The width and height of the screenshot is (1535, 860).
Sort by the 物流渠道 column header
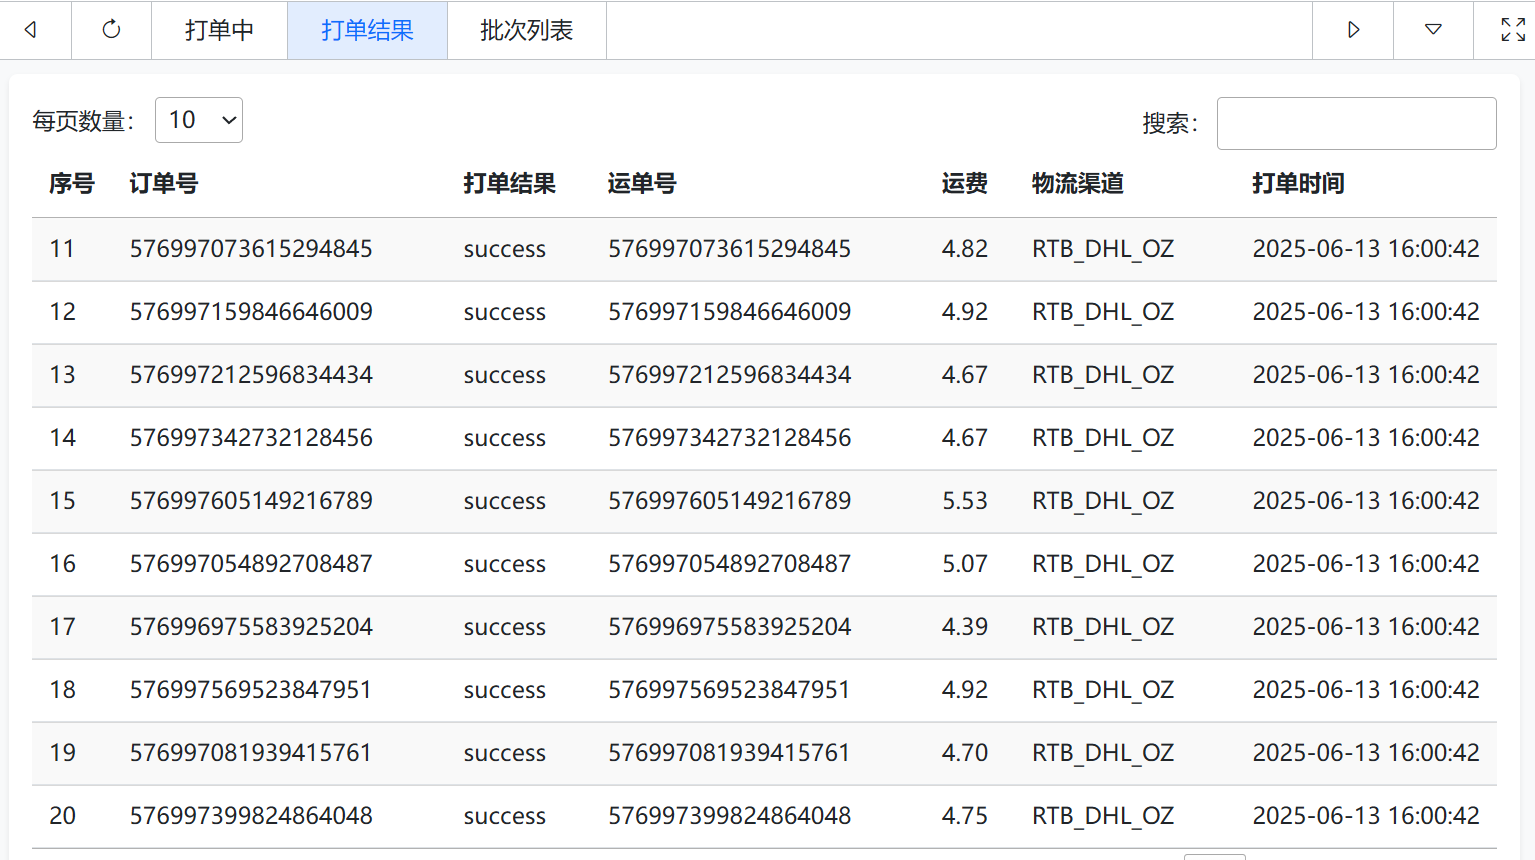click(x=1078, y=184)
